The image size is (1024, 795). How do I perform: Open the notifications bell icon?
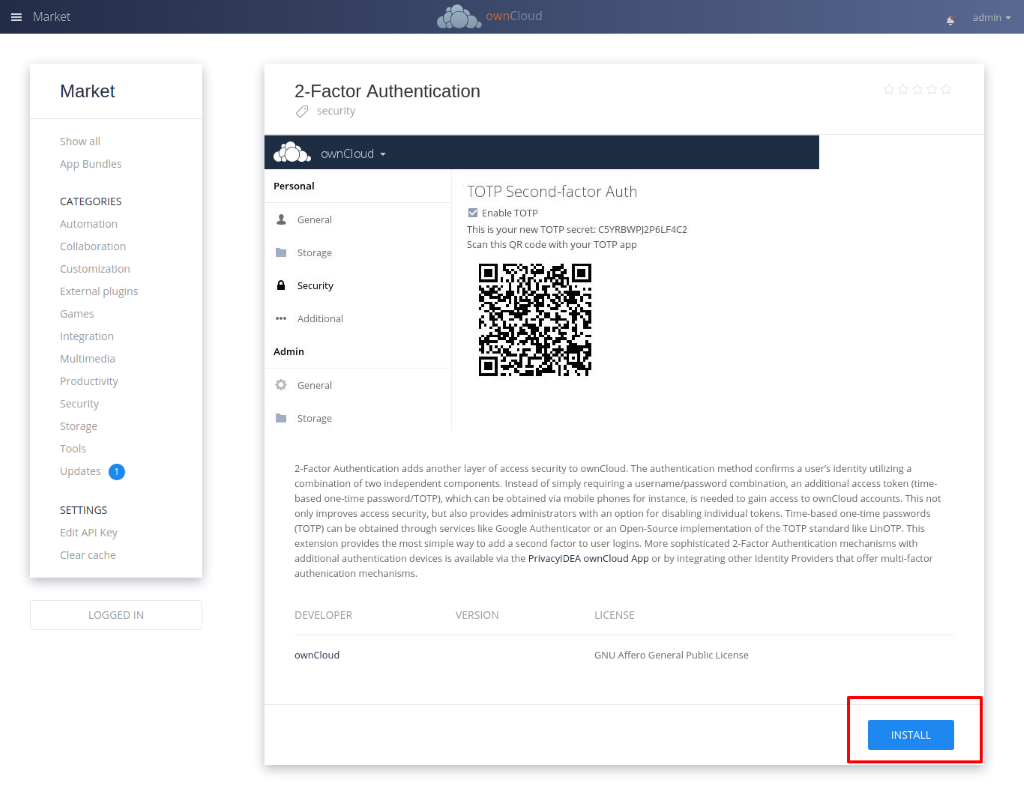tap(949, 19)
